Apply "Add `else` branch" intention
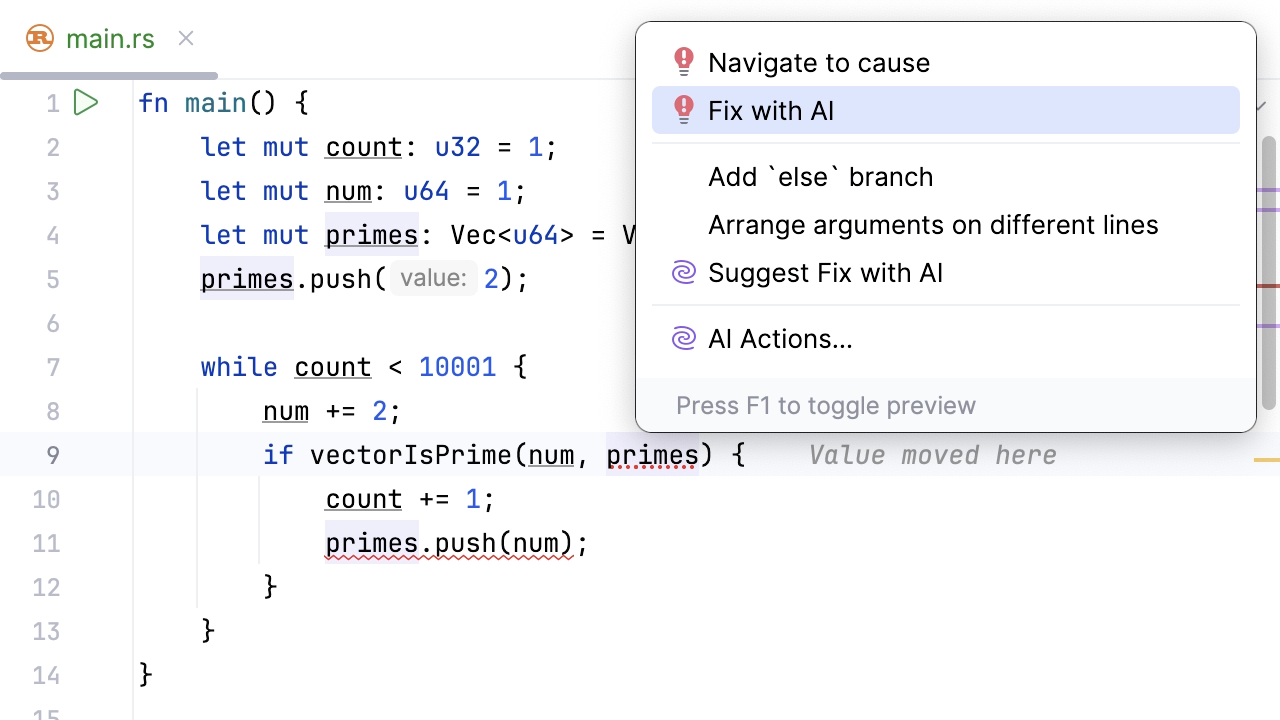Viewport: 1280px width, 720px height. point(820,177)
